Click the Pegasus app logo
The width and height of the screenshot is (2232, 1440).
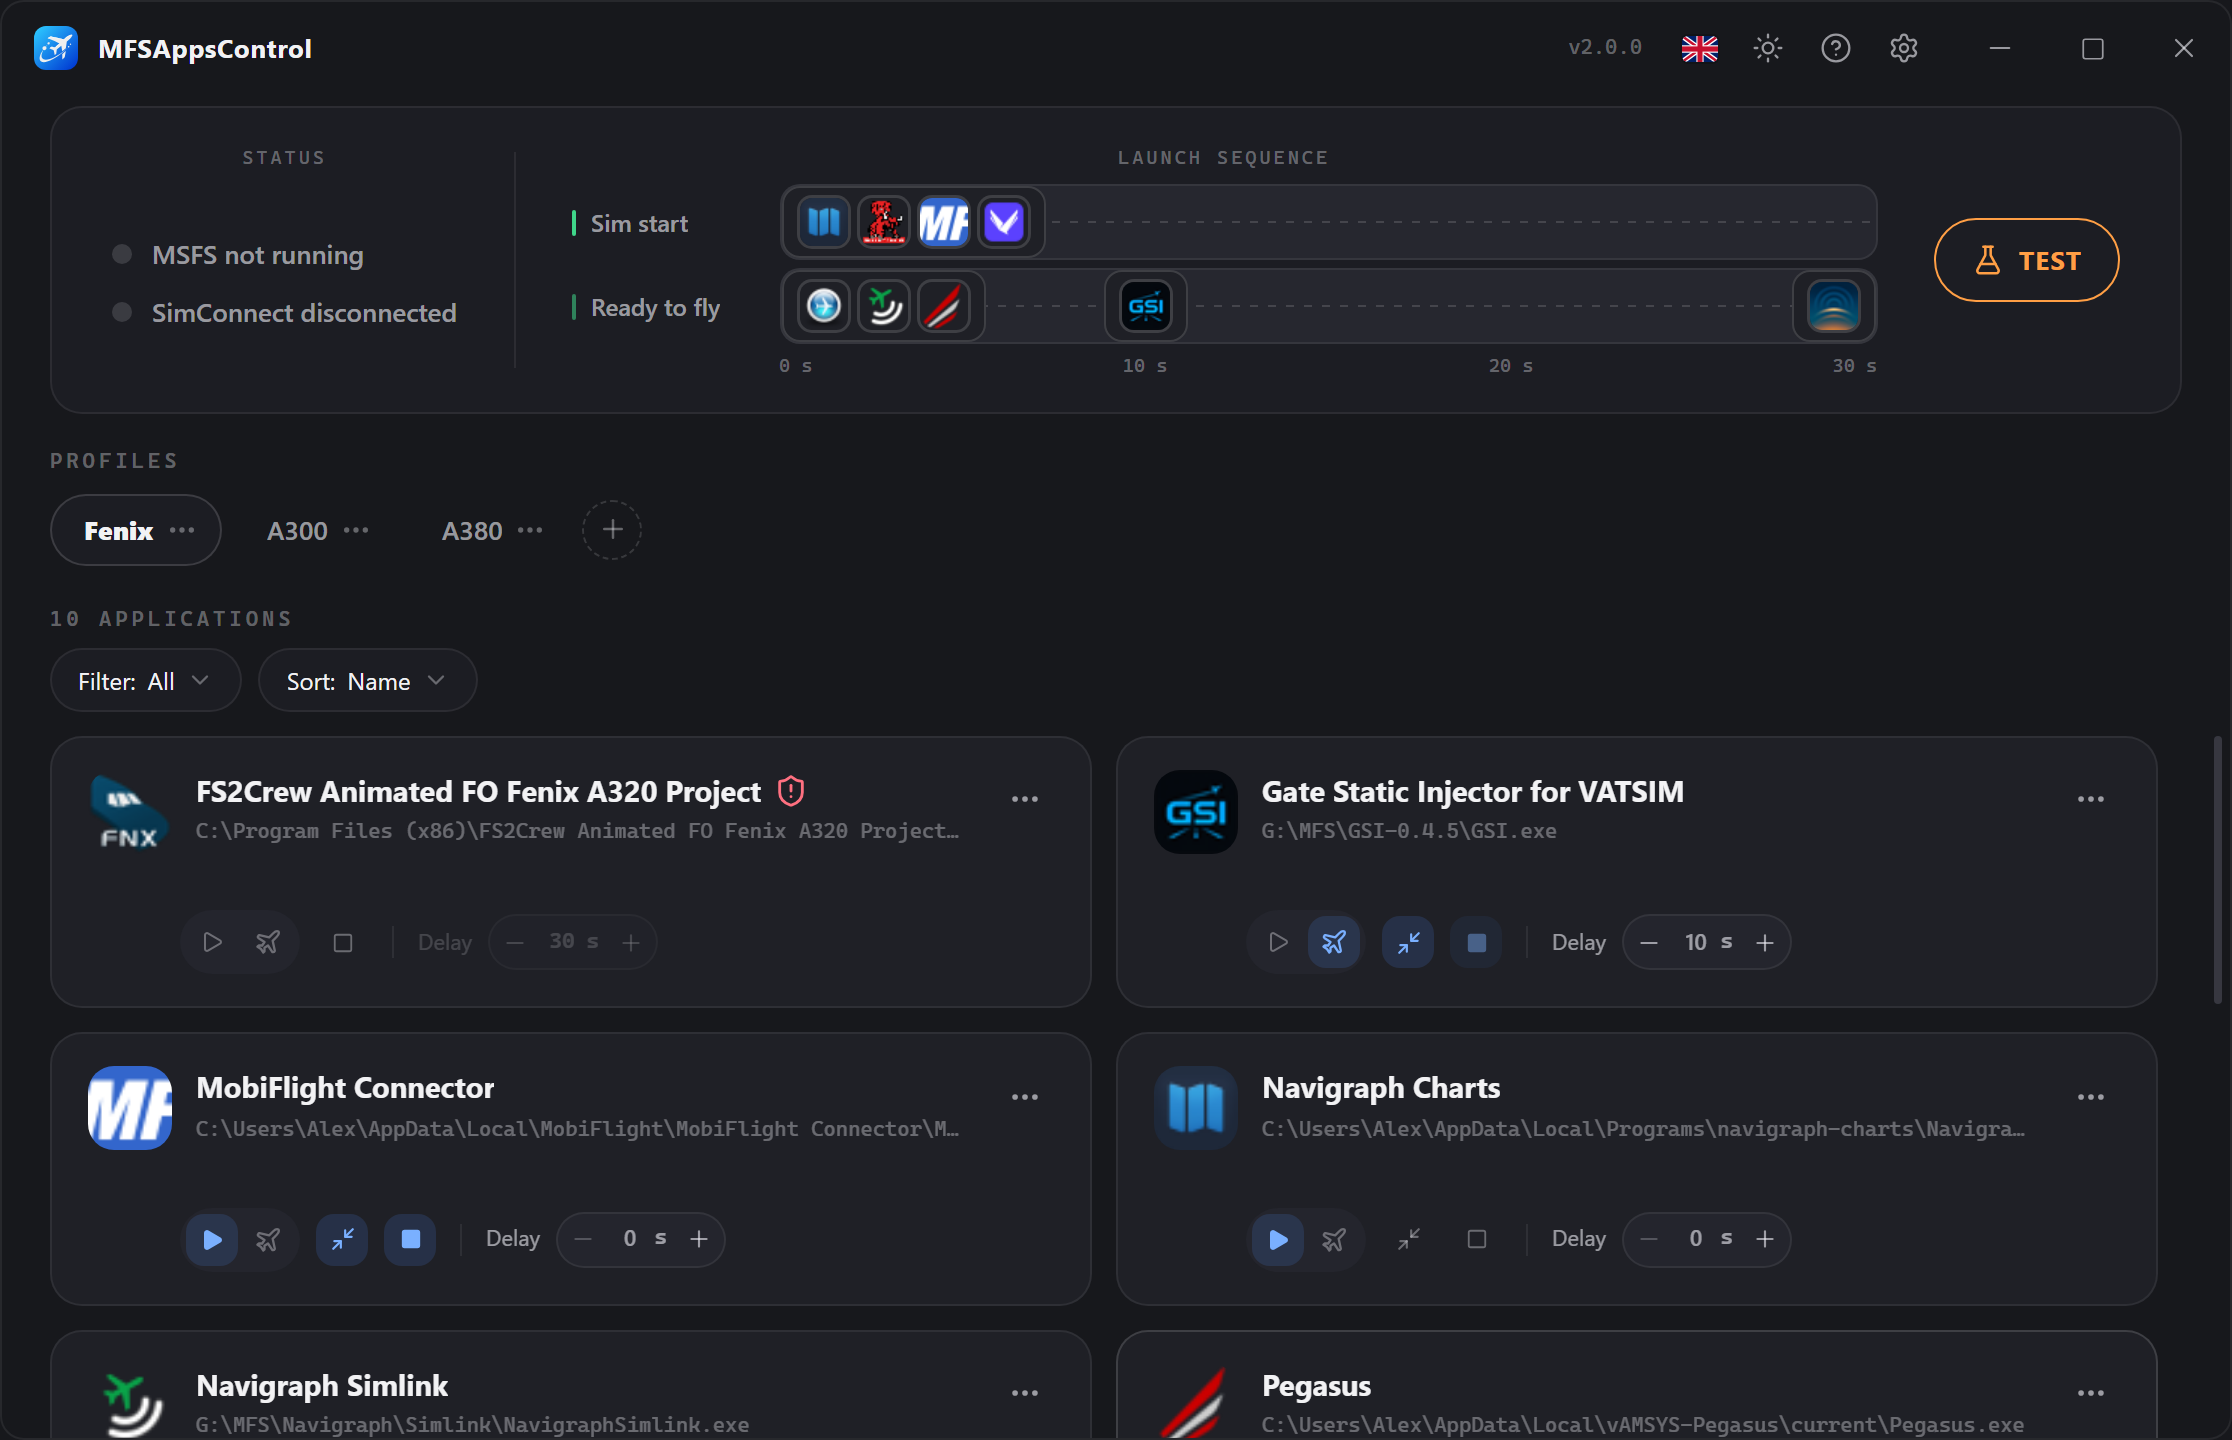pyautogui.click(x=1195, y=1403)
